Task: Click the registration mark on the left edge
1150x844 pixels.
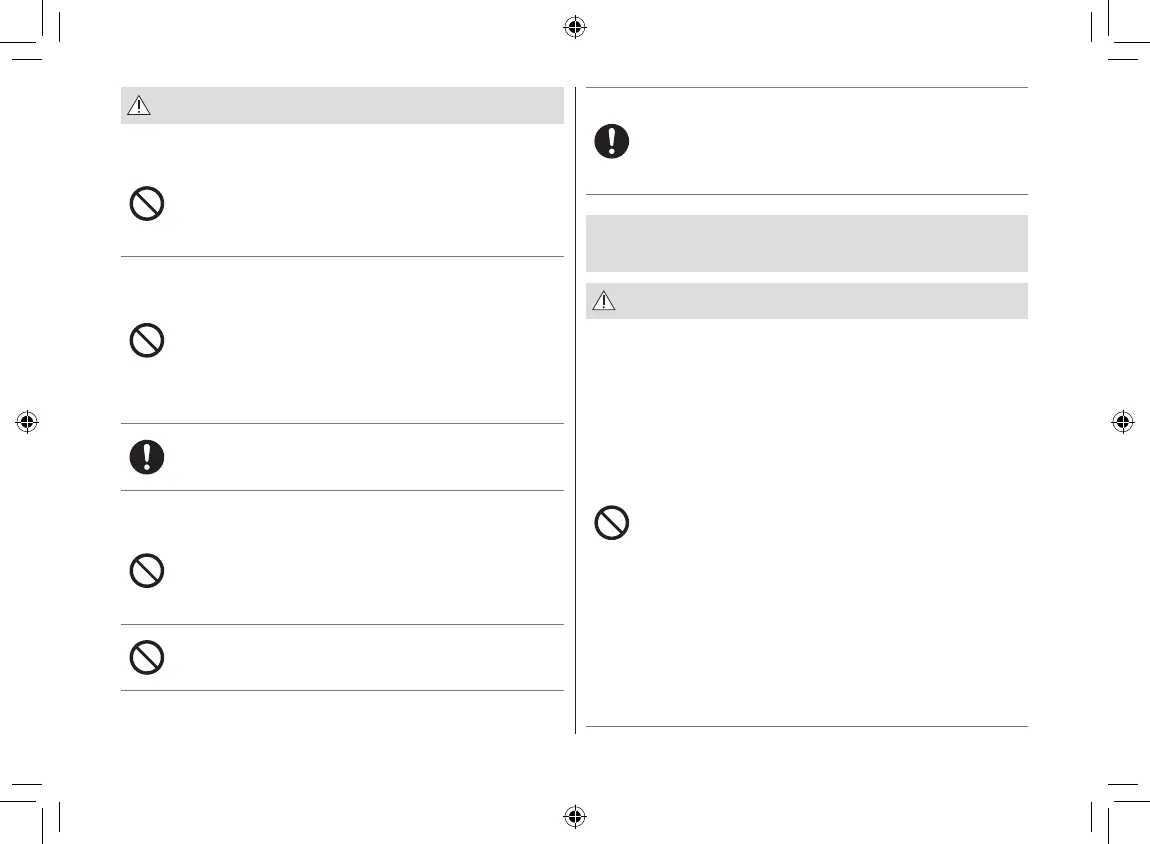Action: pyautogui.click(x=27, y=422)
